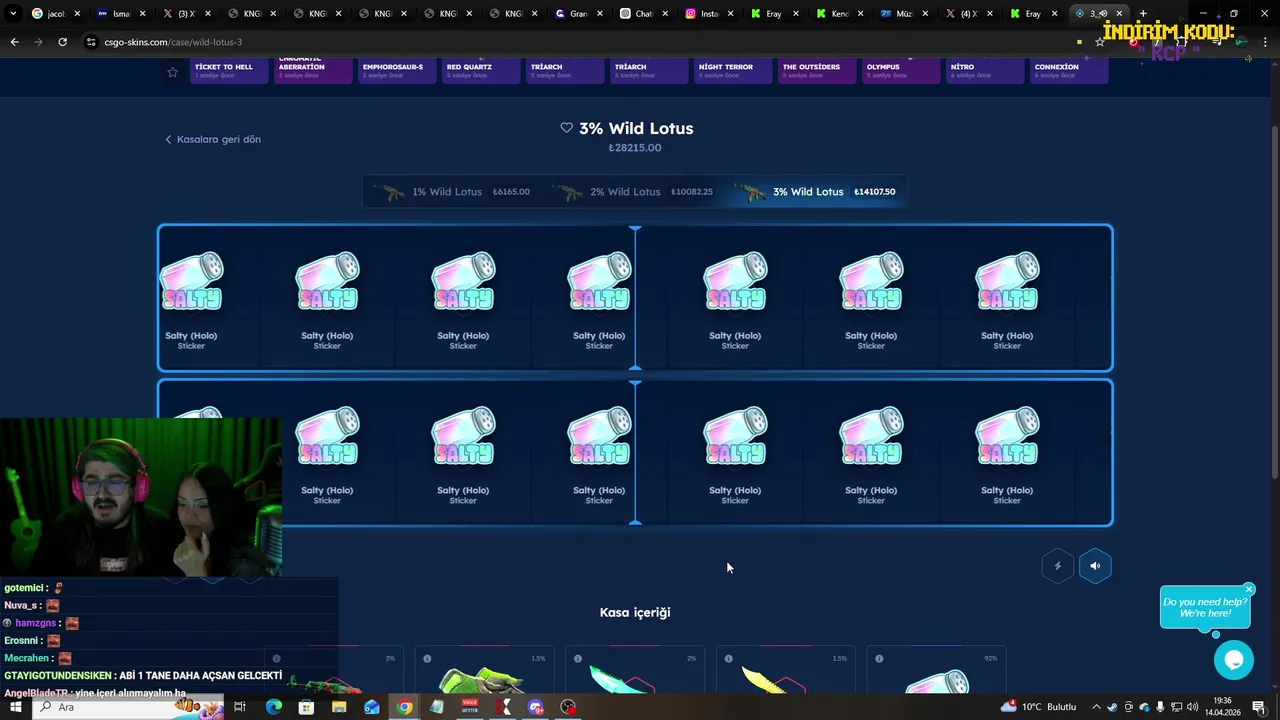Open Microsoft Store from taskbar
Screen dimensions: 1280x720
[306, 707]
